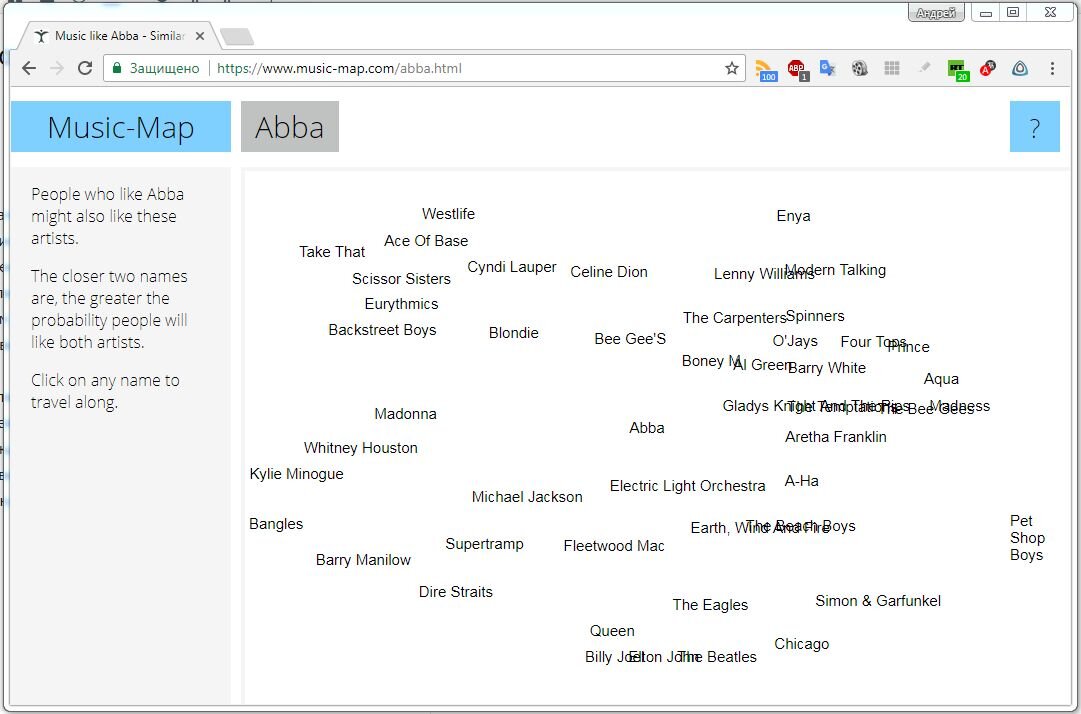Click the browser forward arrow

click(57, 68)
